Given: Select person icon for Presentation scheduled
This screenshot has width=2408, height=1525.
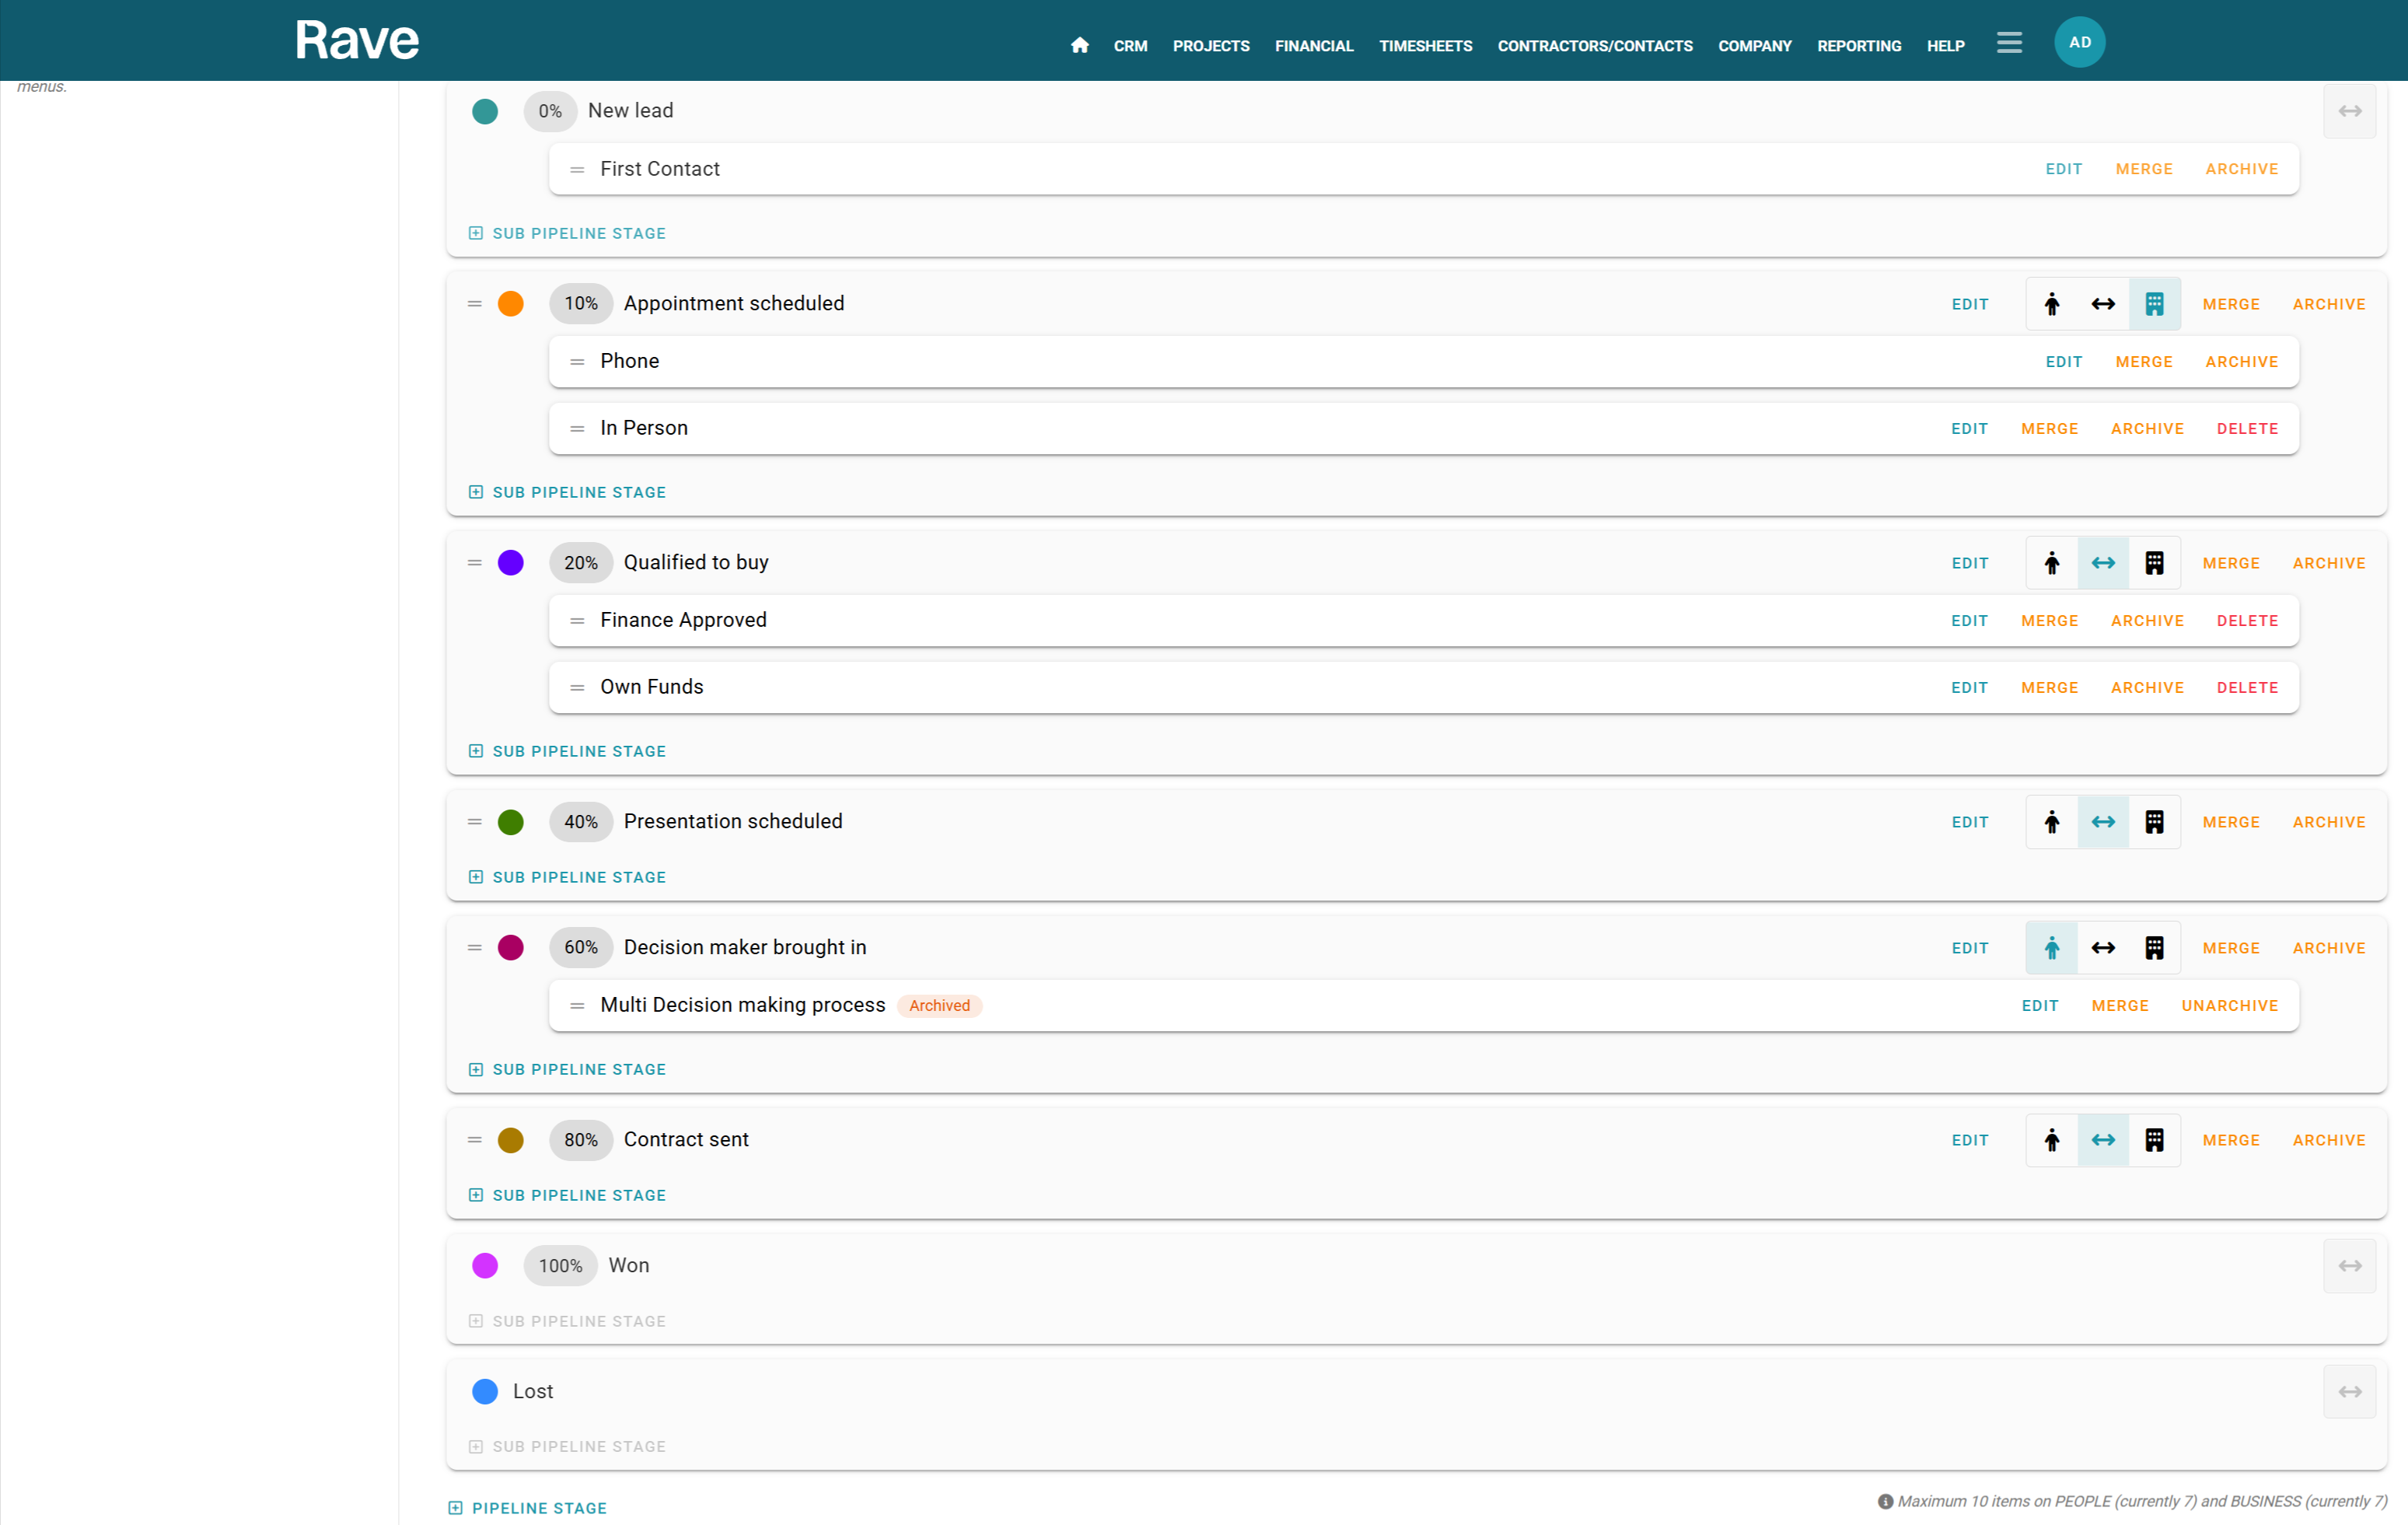Looking at the screenshot, I should (x=2052, y=822).
